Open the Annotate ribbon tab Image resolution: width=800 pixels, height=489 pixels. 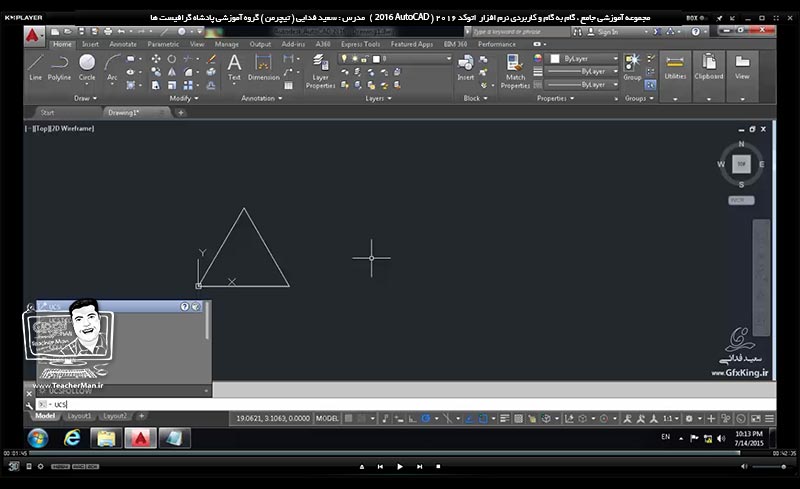point(122,44)
